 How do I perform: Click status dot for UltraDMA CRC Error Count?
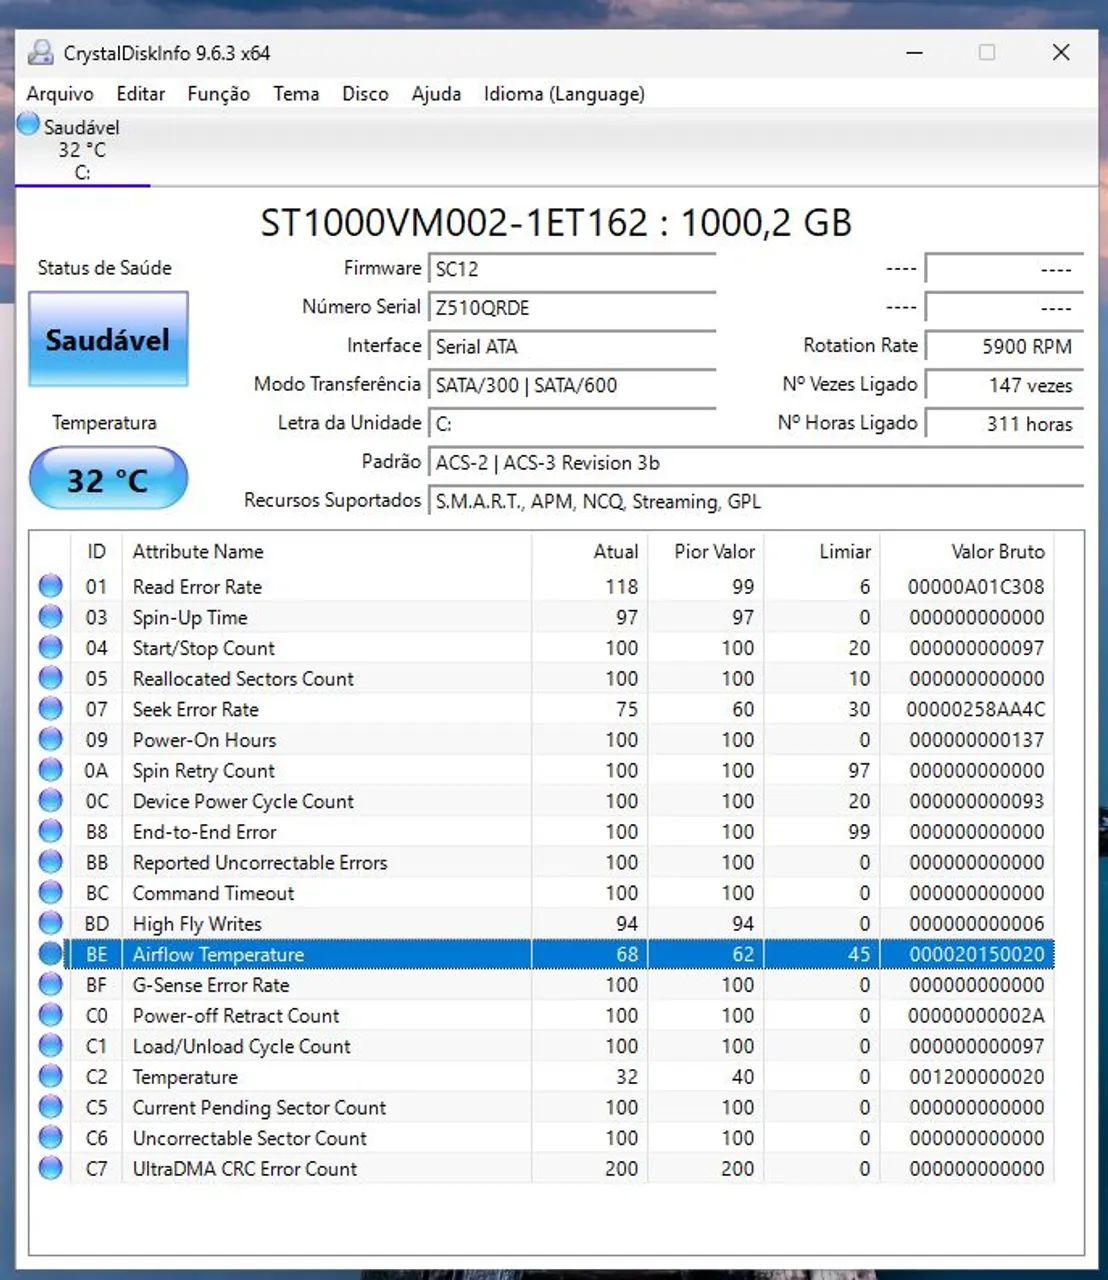50,1168
